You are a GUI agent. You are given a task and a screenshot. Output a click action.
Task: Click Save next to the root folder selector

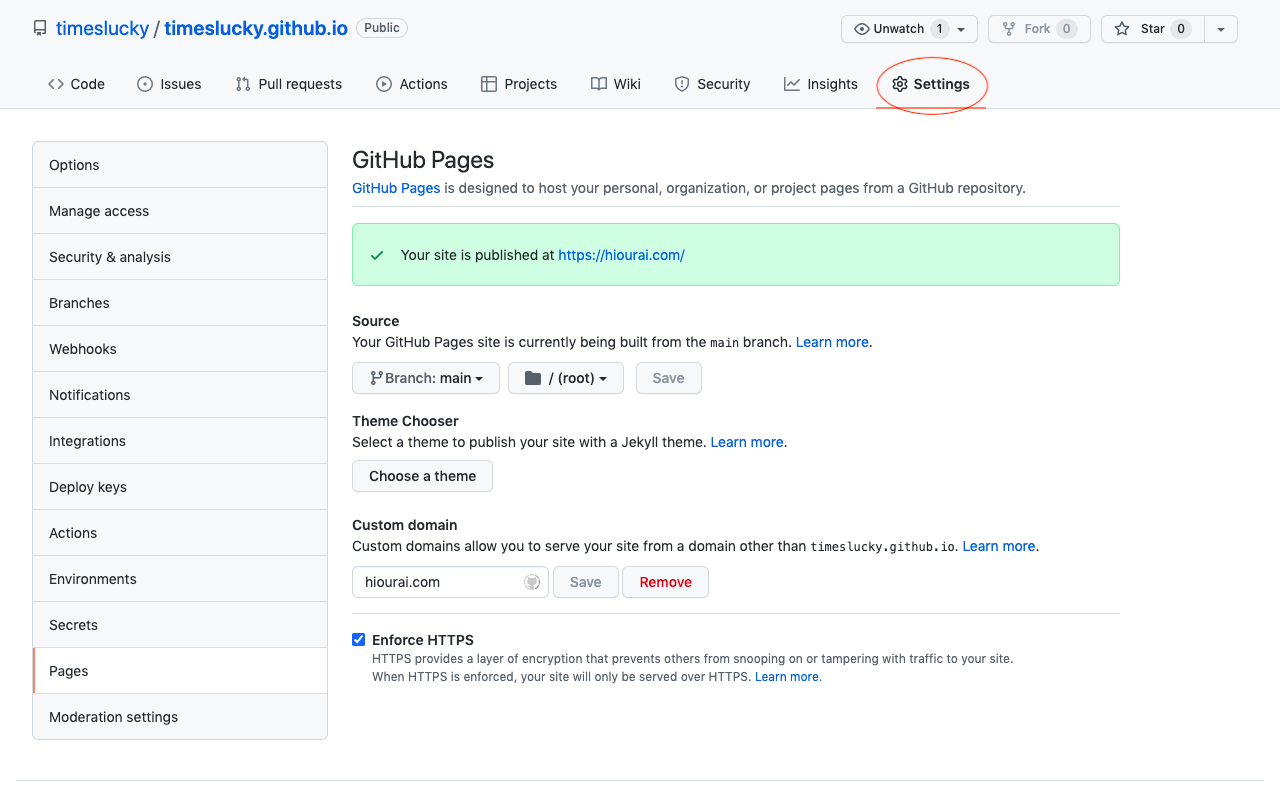pos(668,378)
